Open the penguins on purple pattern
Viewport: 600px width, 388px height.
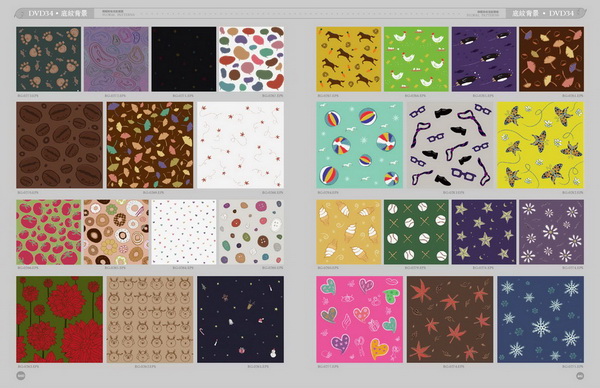click(x=484, y=59)
